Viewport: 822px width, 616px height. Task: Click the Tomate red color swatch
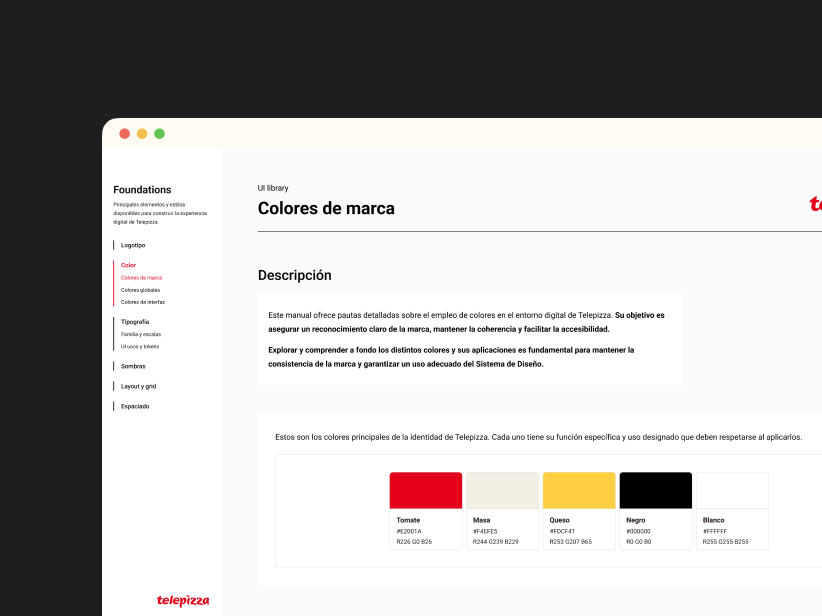426,490
